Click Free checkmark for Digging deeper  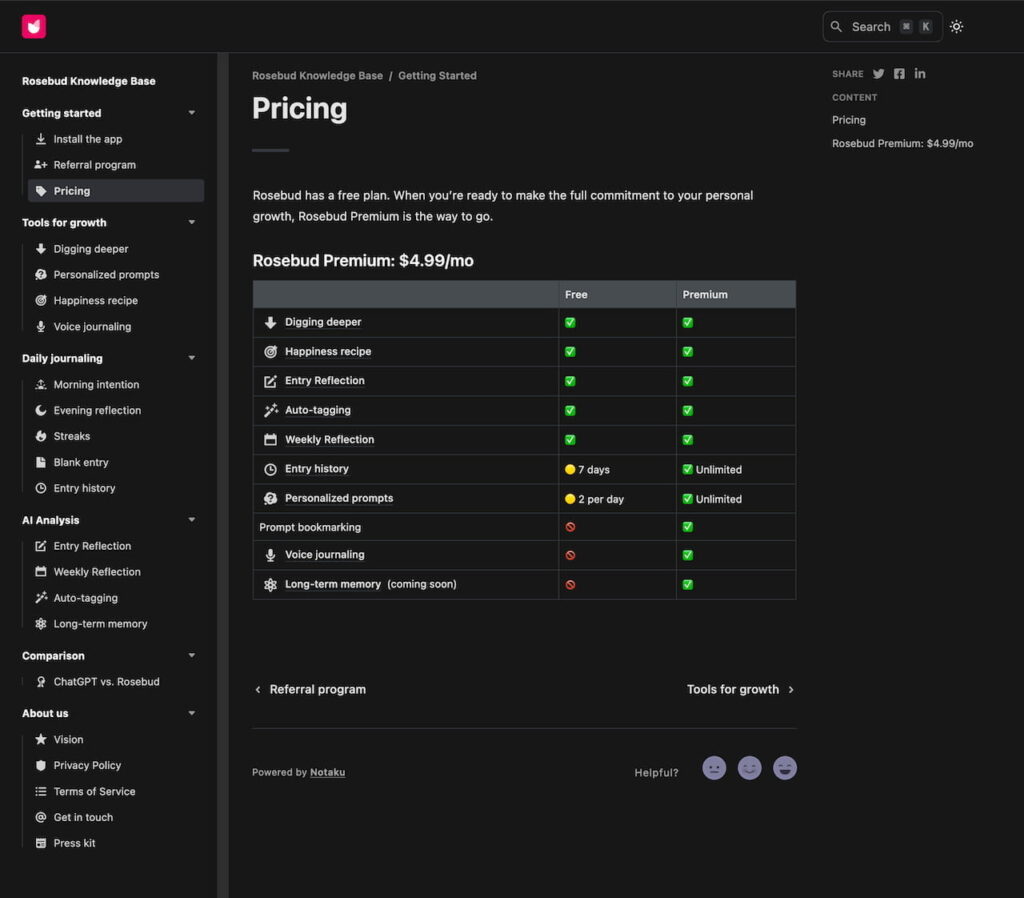(x=570, y=323)
